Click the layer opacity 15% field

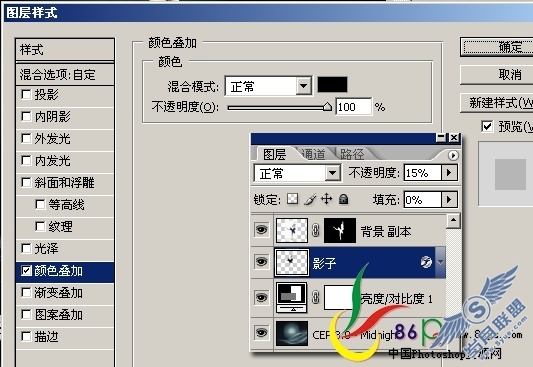423,173
